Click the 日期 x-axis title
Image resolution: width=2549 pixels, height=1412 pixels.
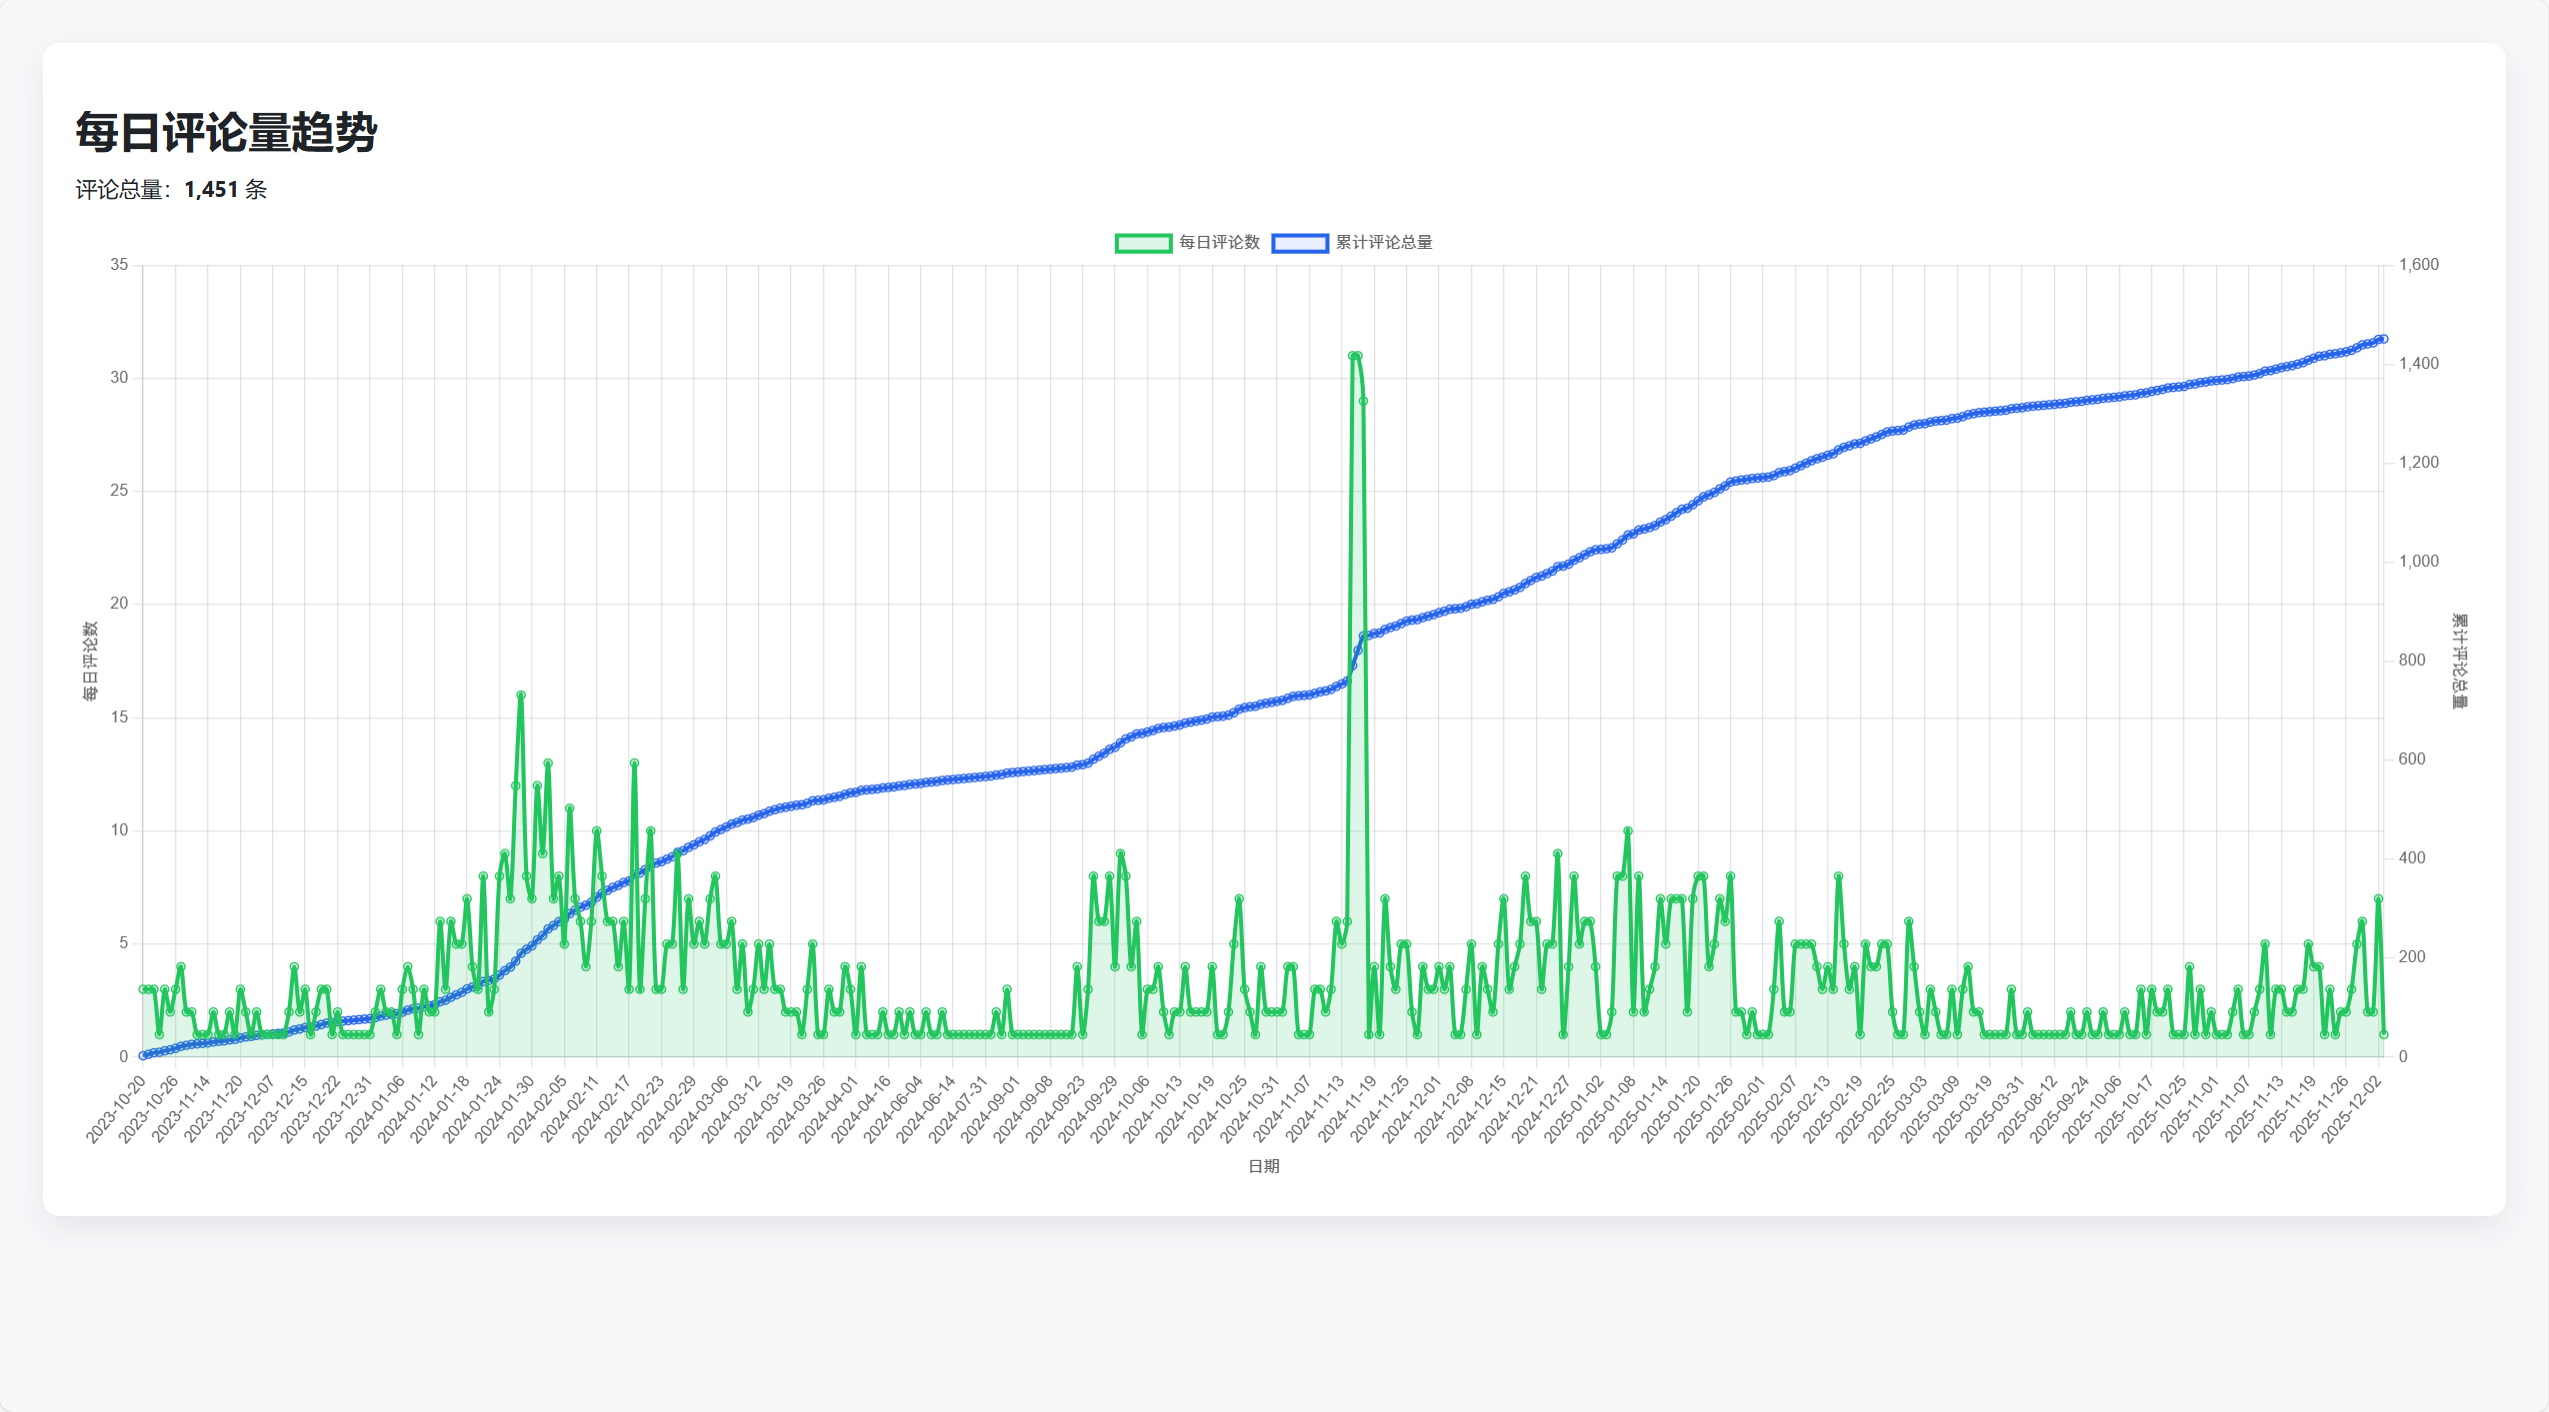click(x=1263, y=1166)
